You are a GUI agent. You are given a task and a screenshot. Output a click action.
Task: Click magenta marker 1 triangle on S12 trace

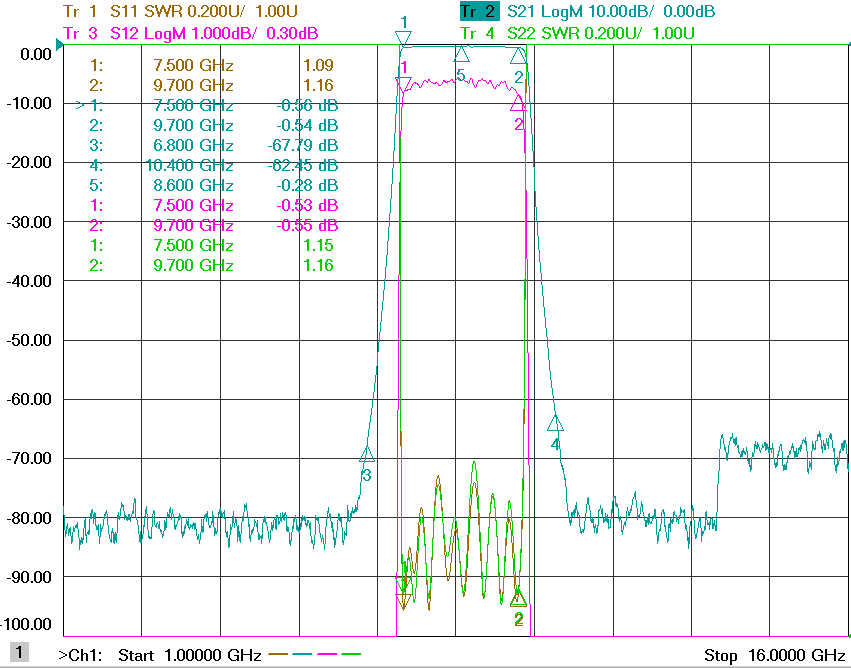[403, 84]
